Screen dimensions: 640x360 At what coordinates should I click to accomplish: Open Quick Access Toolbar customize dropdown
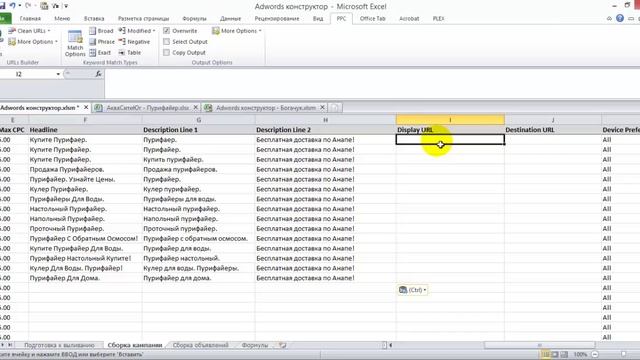[66, 6]
